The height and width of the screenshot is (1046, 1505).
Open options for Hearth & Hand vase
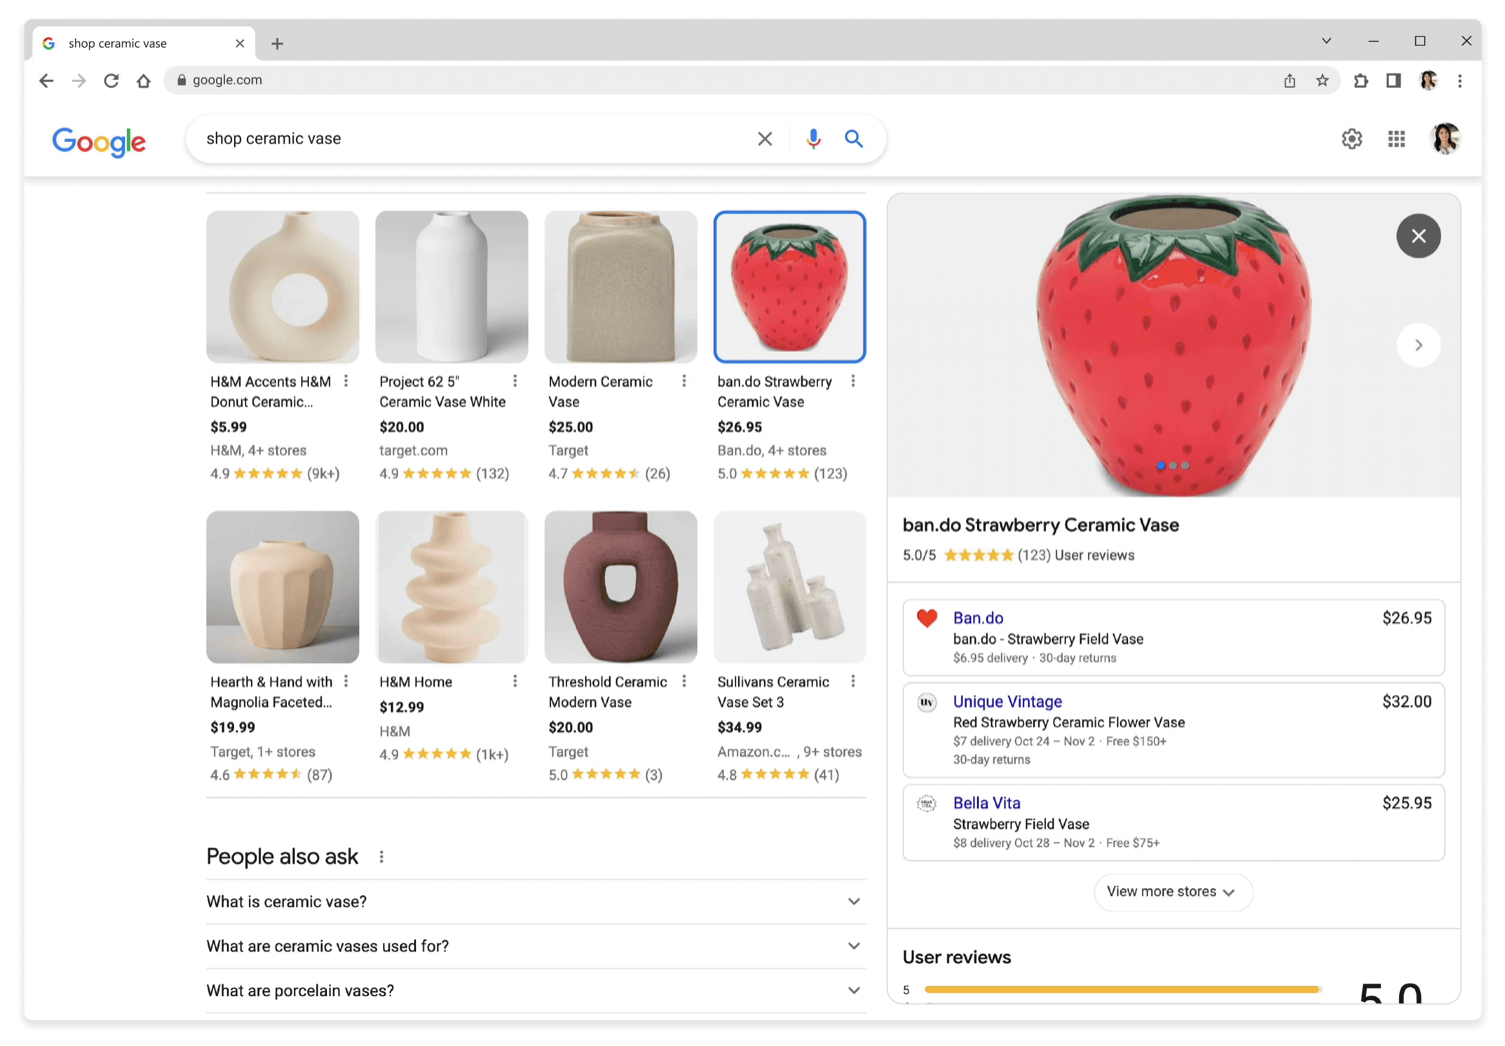(346, 681)
